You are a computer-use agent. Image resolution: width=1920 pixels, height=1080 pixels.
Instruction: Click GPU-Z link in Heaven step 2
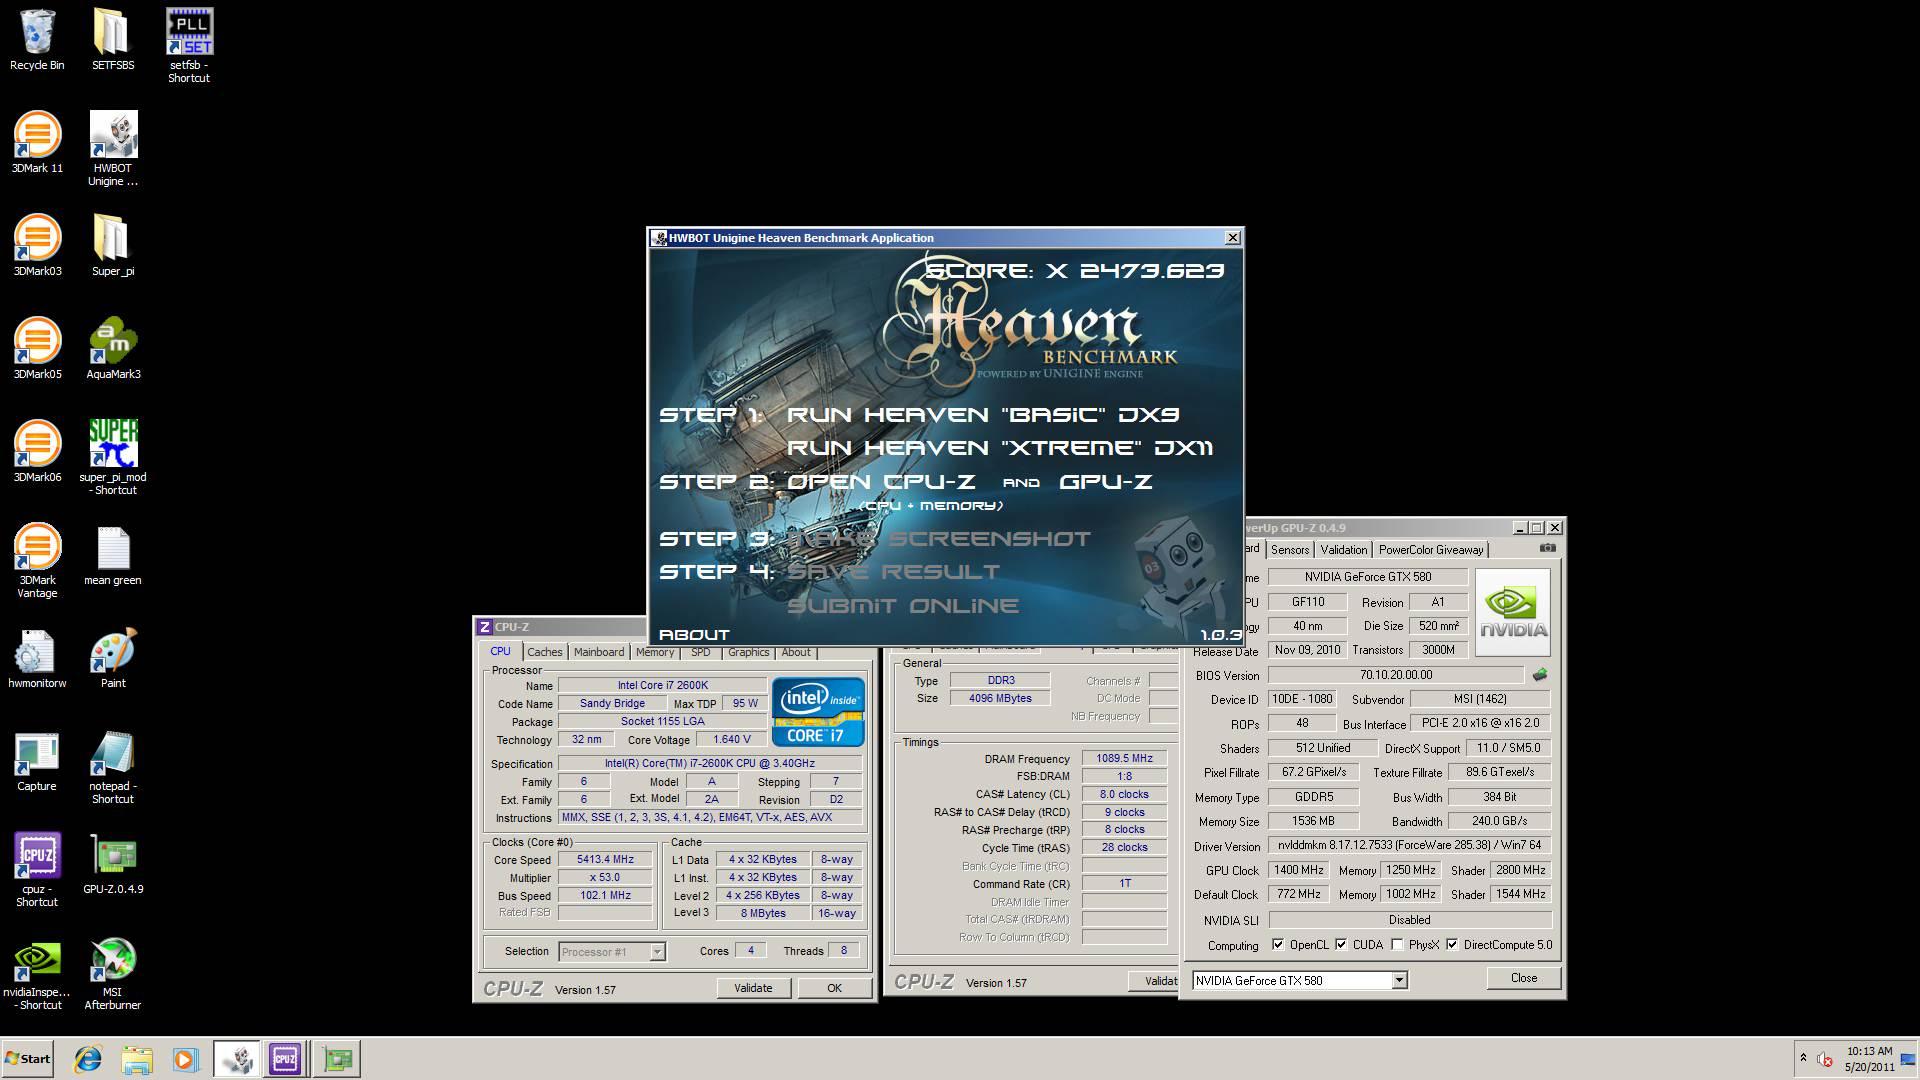click(1106, 482)
